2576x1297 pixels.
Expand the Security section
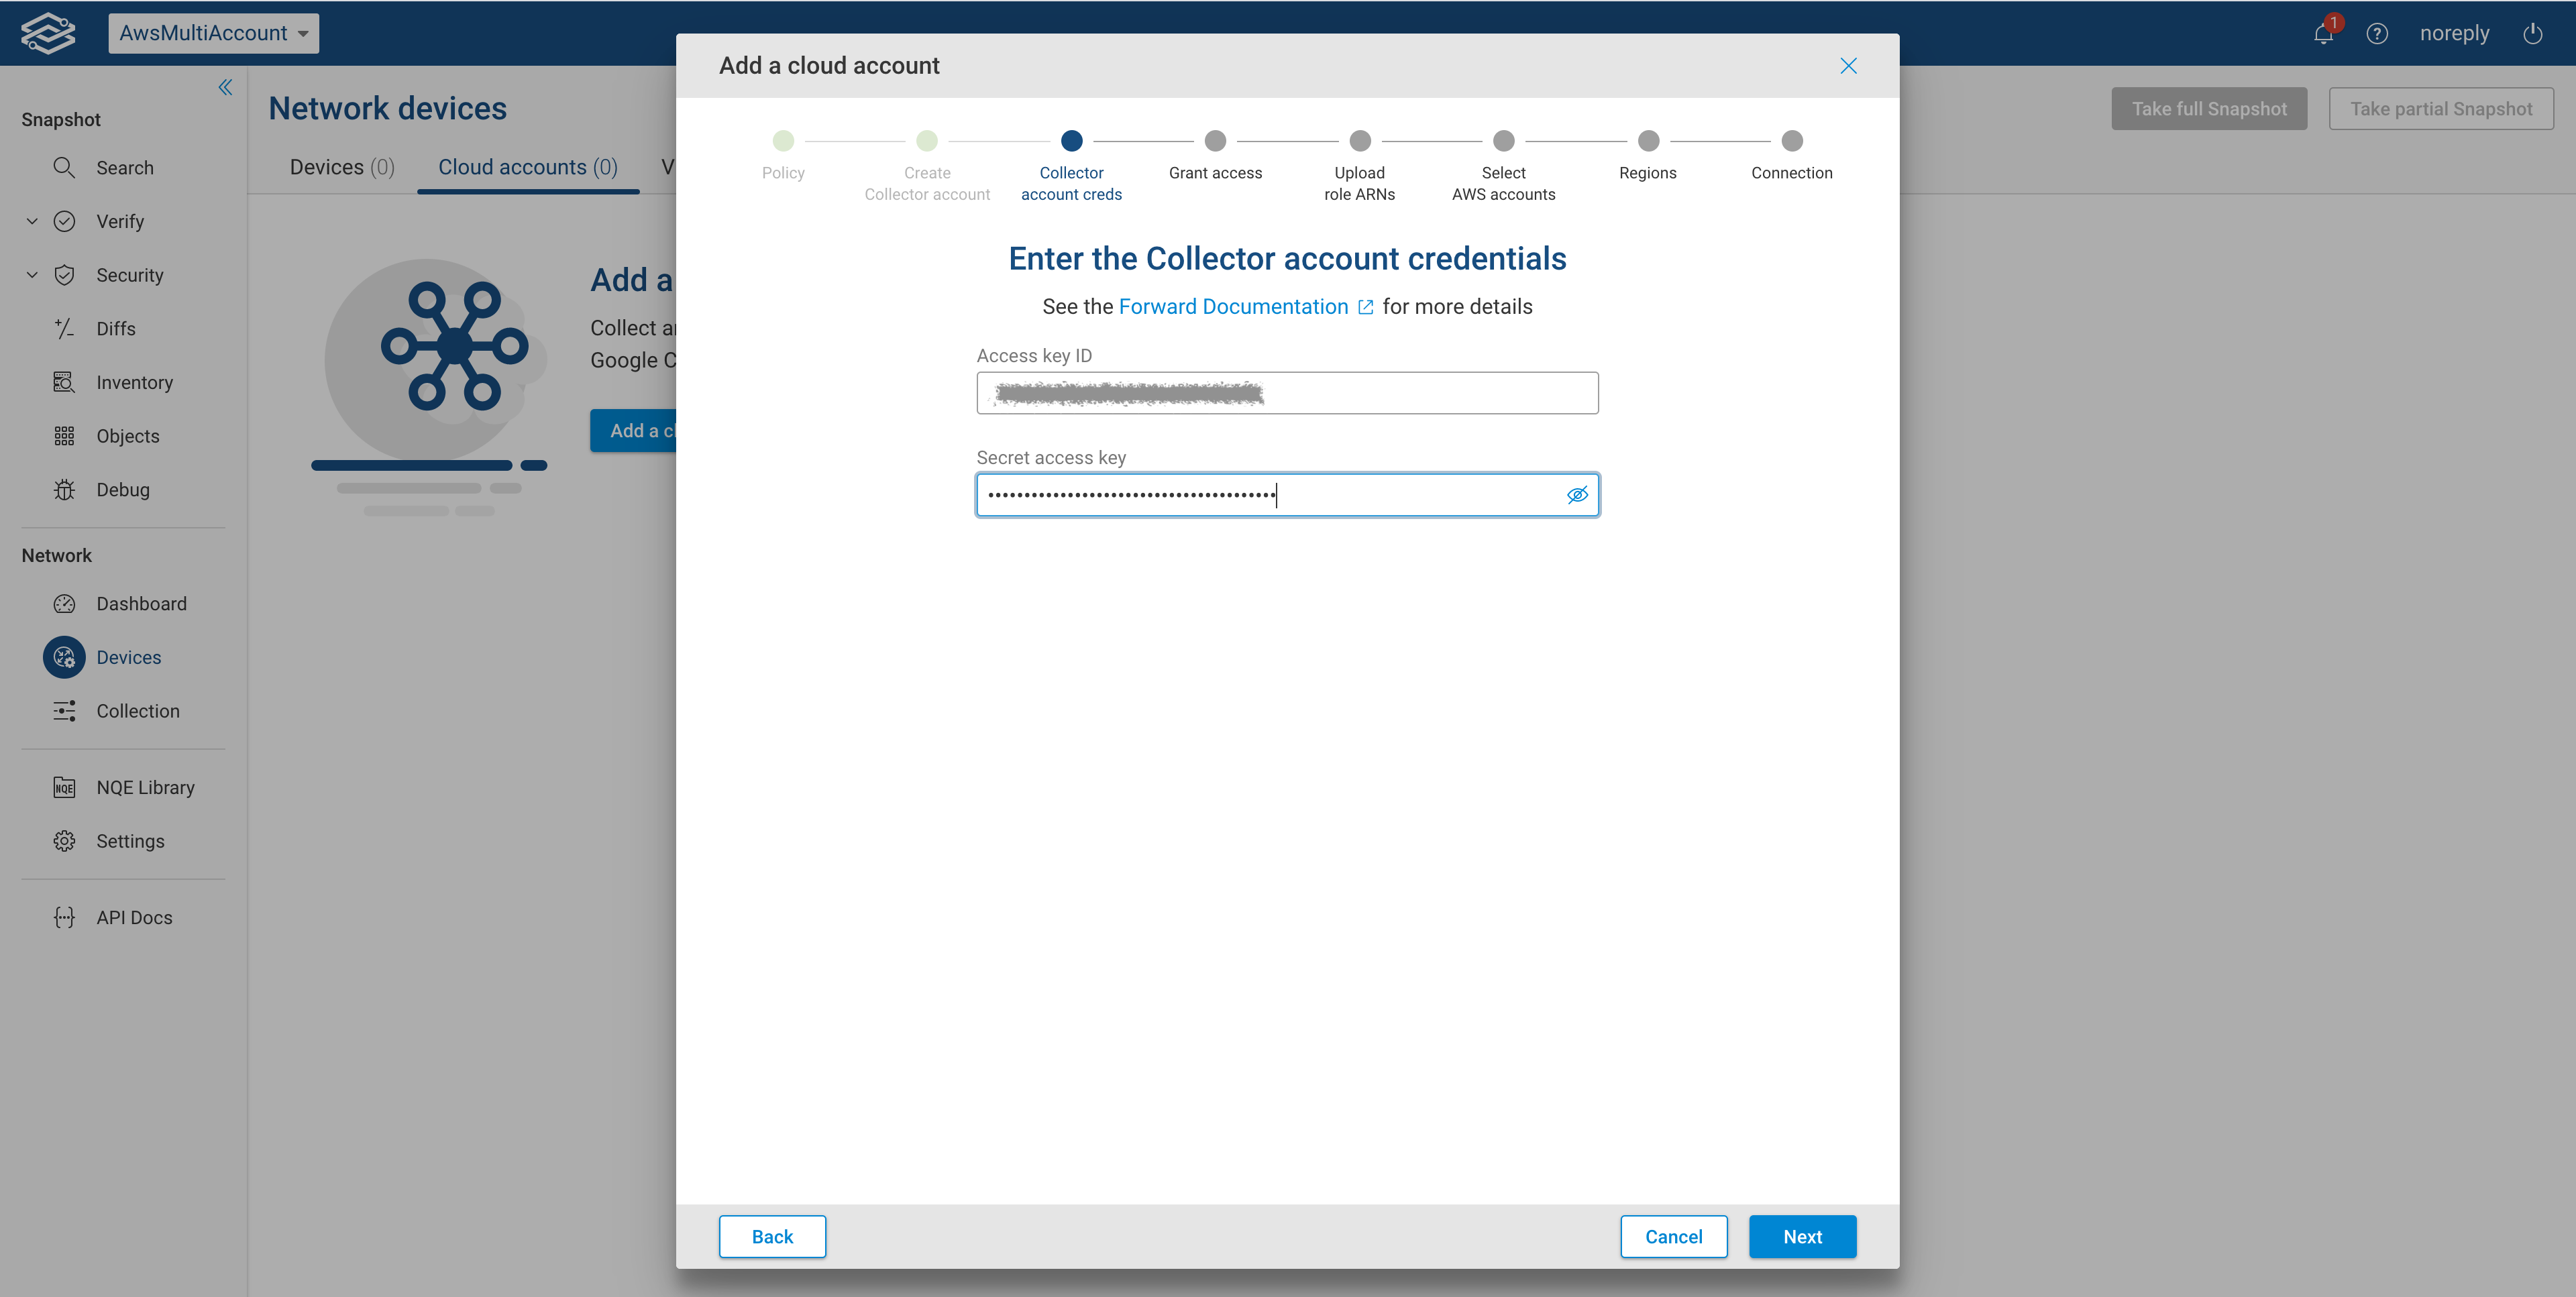click(x=31, y=275)
